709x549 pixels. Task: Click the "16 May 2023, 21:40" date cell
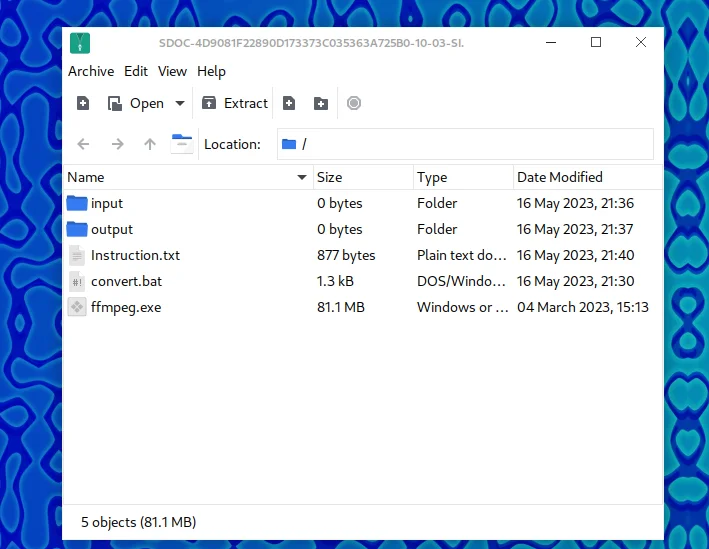coord(575,256)
